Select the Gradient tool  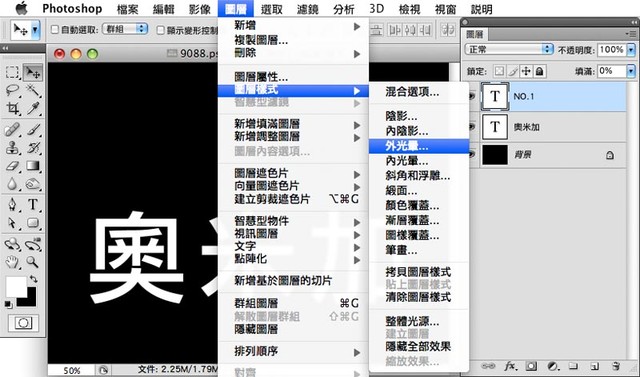(x=33, y=166)
